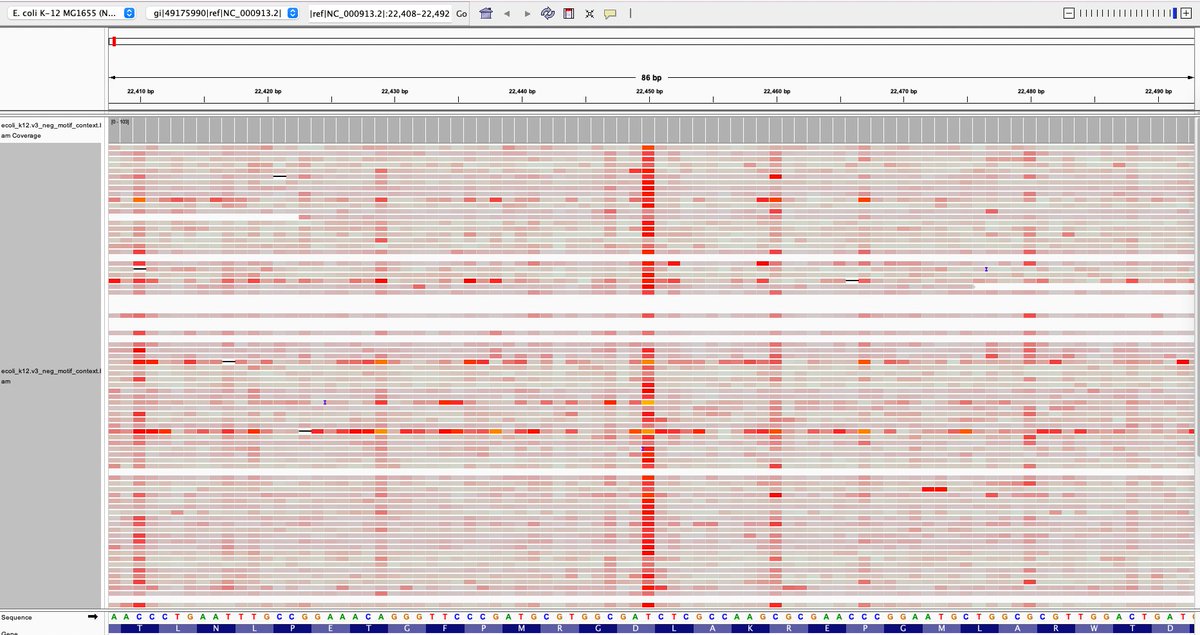Click the 22,430 bp ruler label
Image resolution: width=1200 pixels, height=635 pixels.
click(395, 91)
